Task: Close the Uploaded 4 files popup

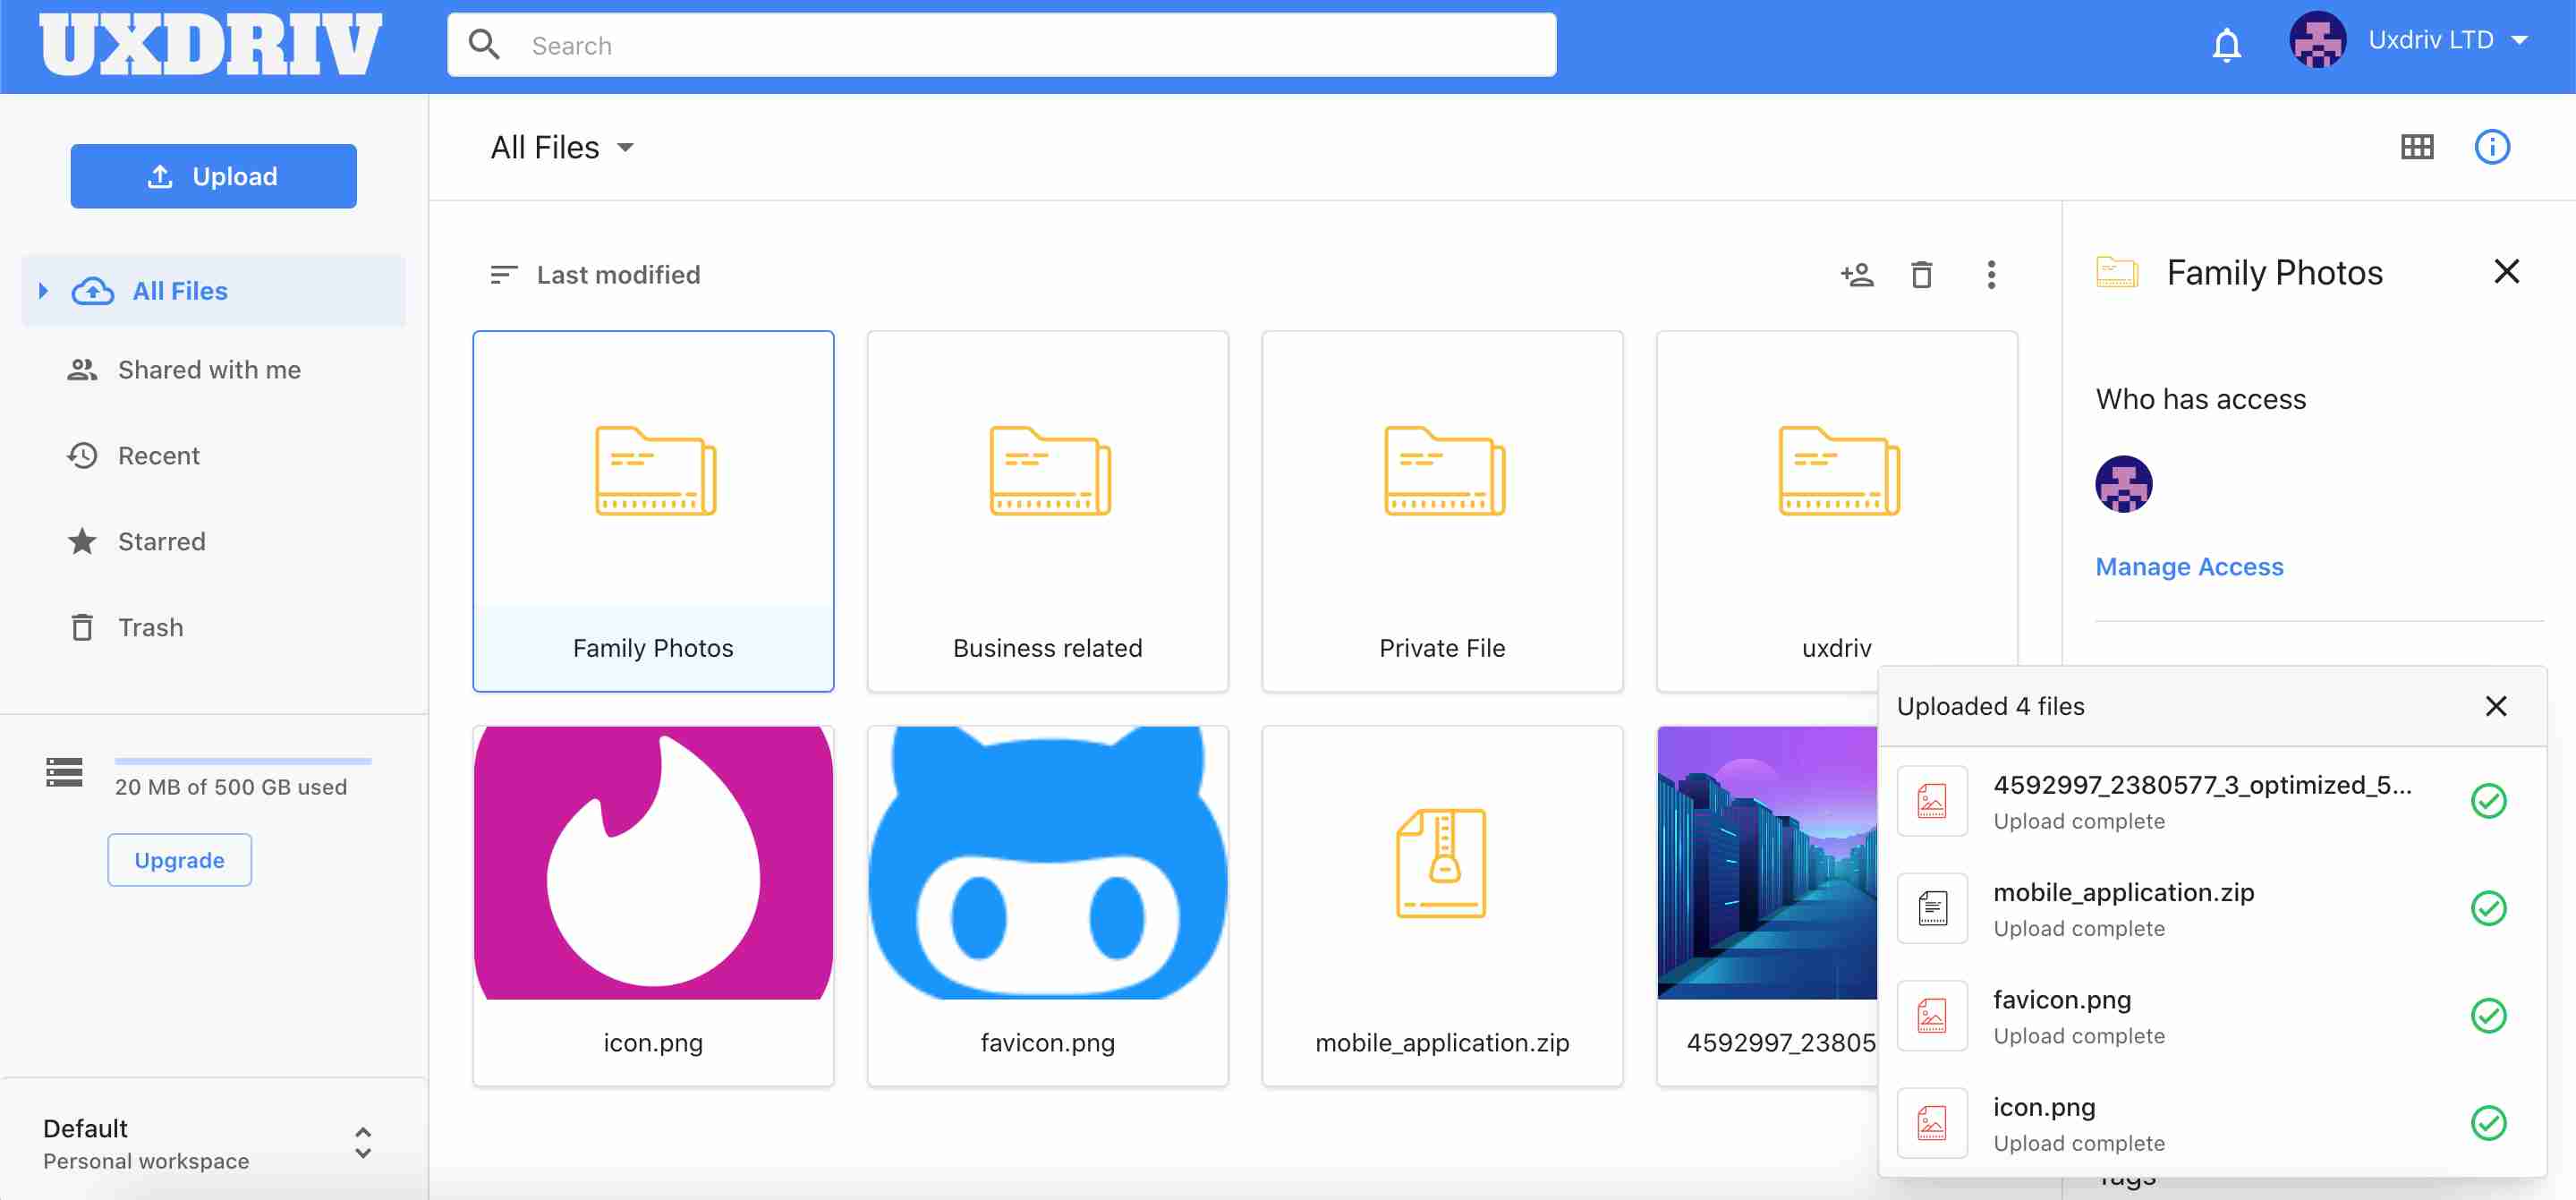Action: coord(2496,706)
